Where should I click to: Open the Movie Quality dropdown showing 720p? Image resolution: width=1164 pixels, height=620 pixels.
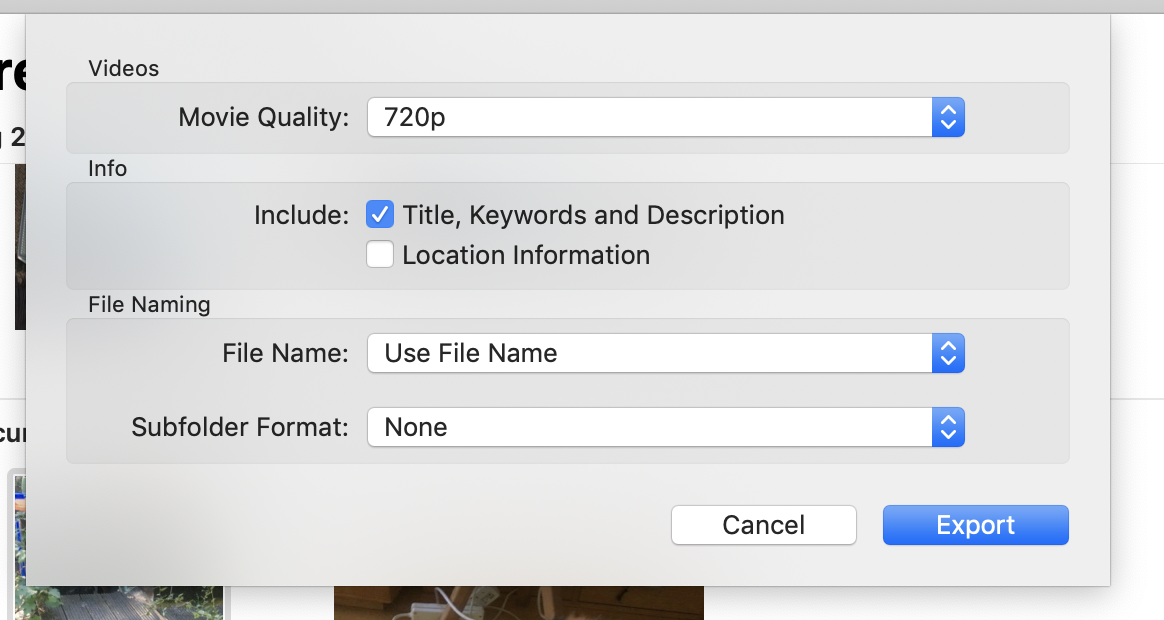650,118
